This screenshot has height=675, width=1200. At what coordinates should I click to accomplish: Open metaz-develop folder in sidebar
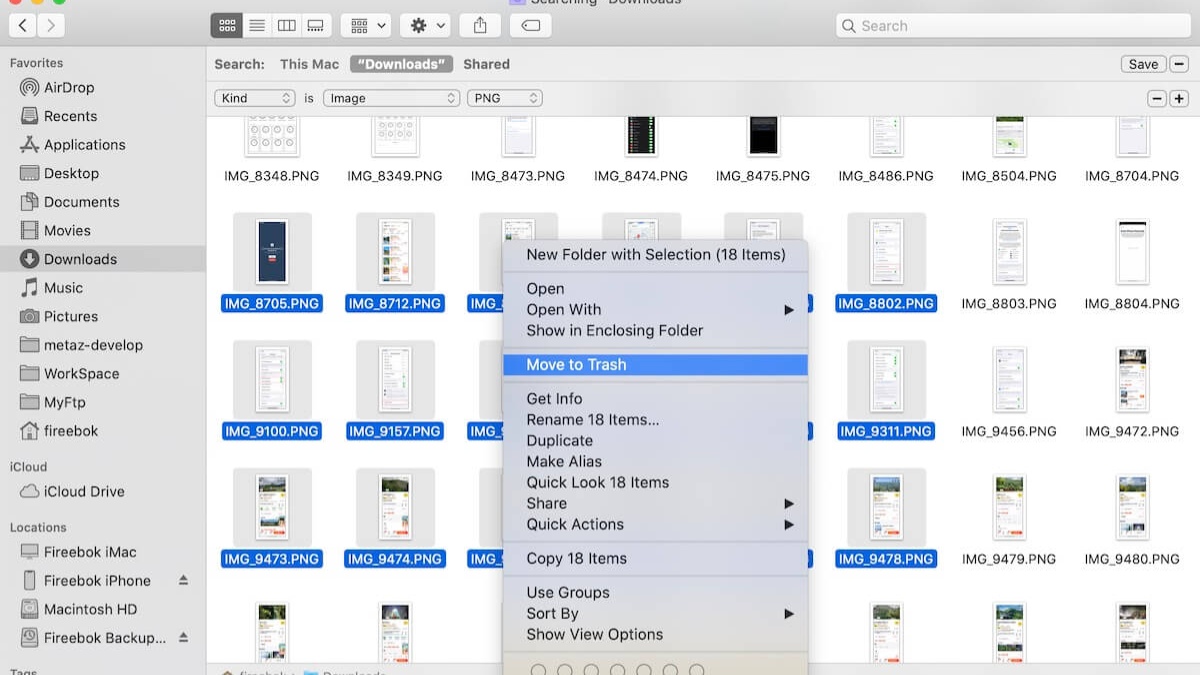(x=93, y=345)
